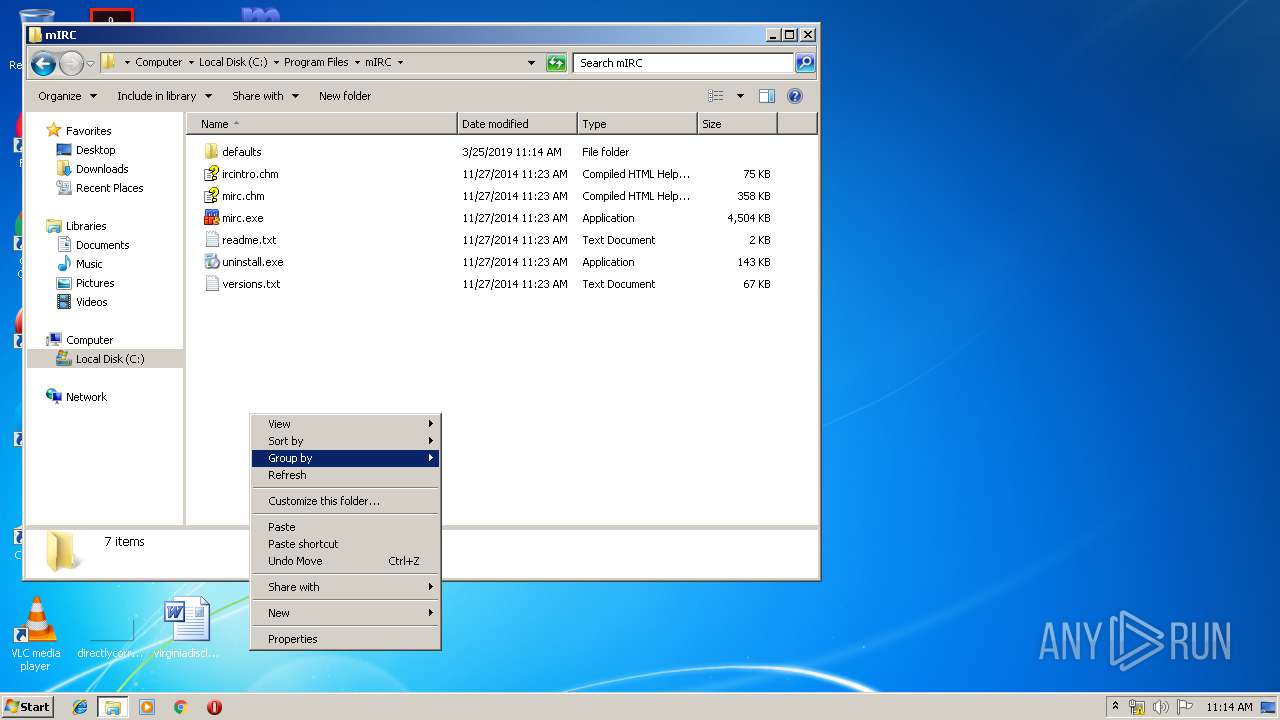Click the Action Center flag tray icon
Screen dimensions: 1280x720
coord(1184,707)
